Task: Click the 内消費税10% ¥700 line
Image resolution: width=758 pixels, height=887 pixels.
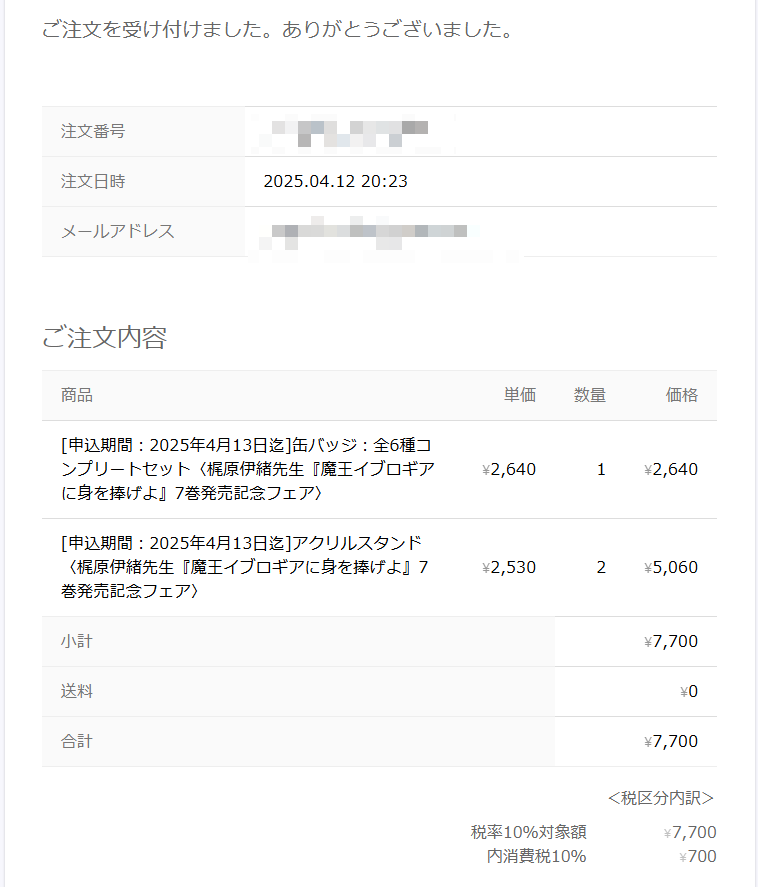Action: point(601,856)
